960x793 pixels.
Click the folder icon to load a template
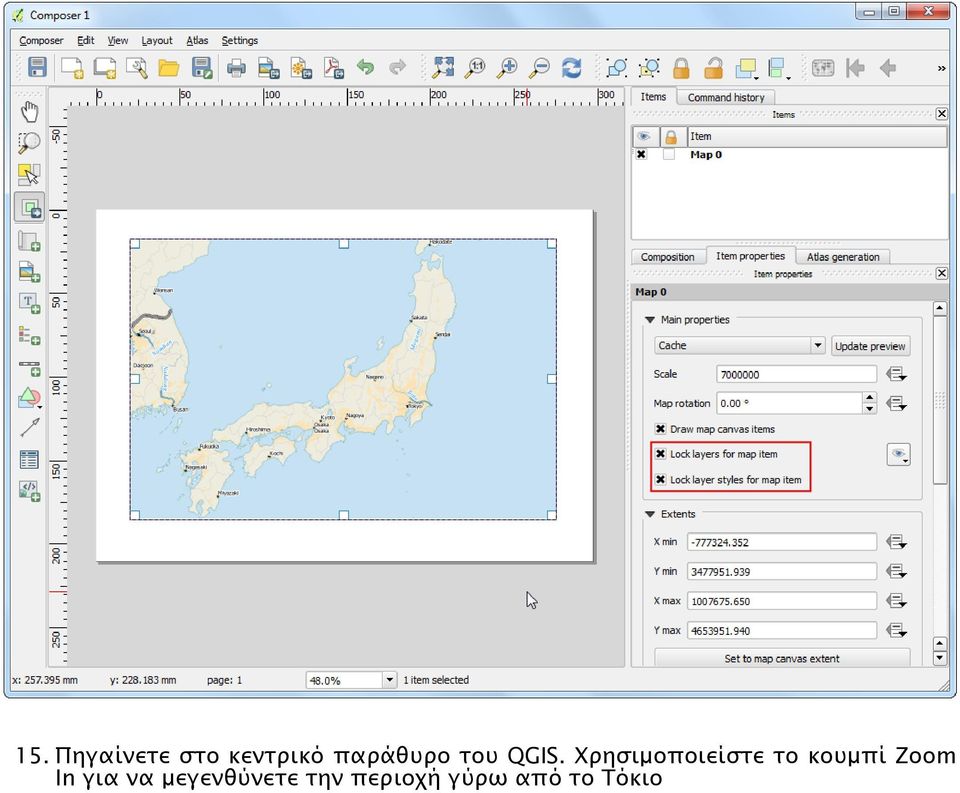(168, 67)
